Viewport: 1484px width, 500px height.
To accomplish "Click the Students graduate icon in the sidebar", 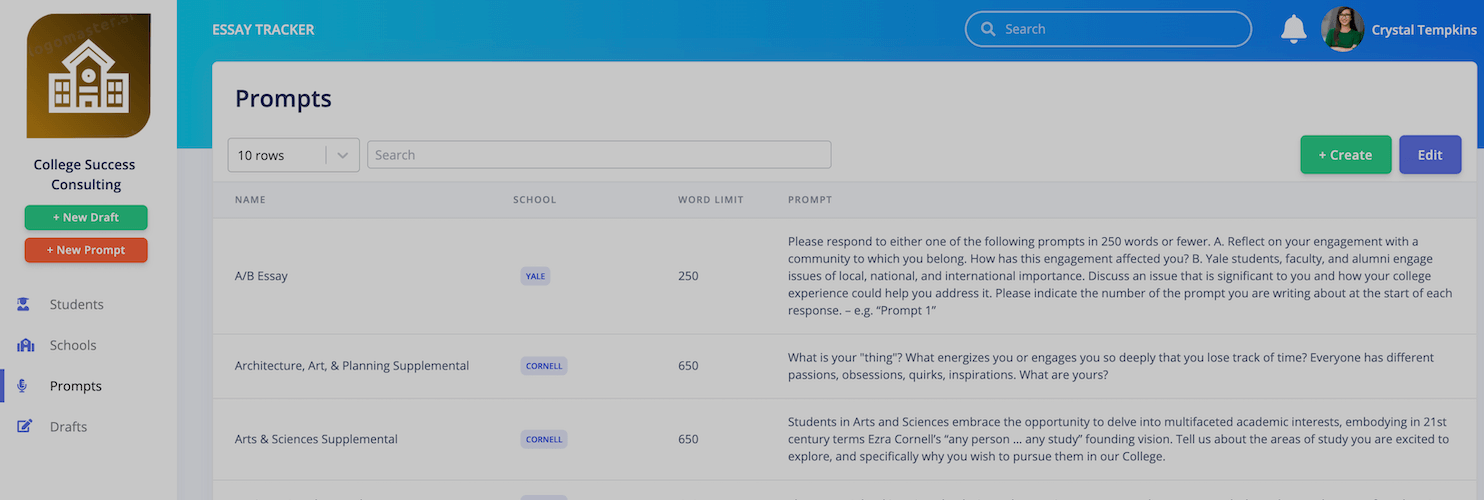I will (24, 304).
